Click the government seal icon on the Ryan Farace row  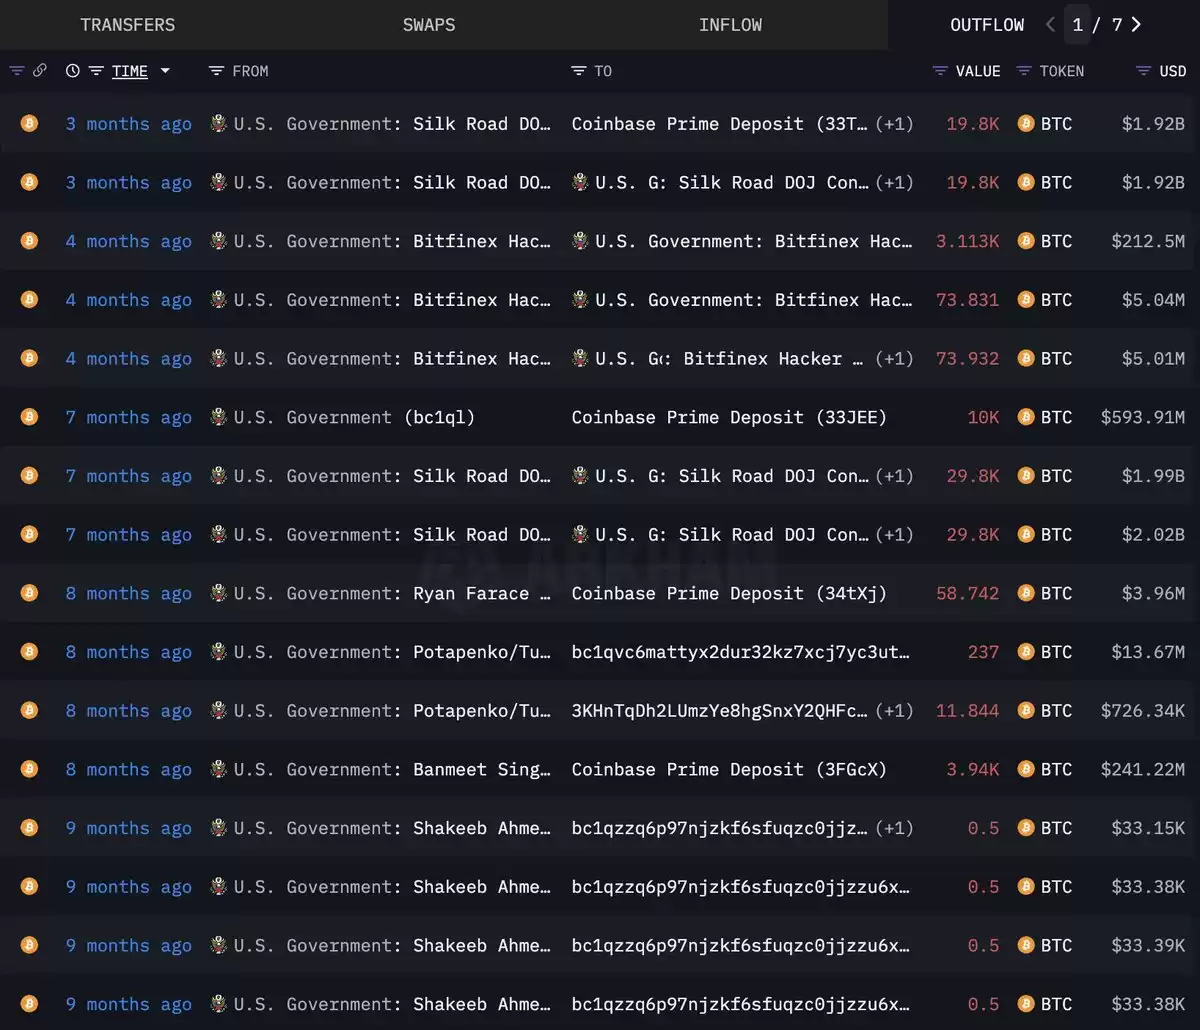[x=219, y=593]
